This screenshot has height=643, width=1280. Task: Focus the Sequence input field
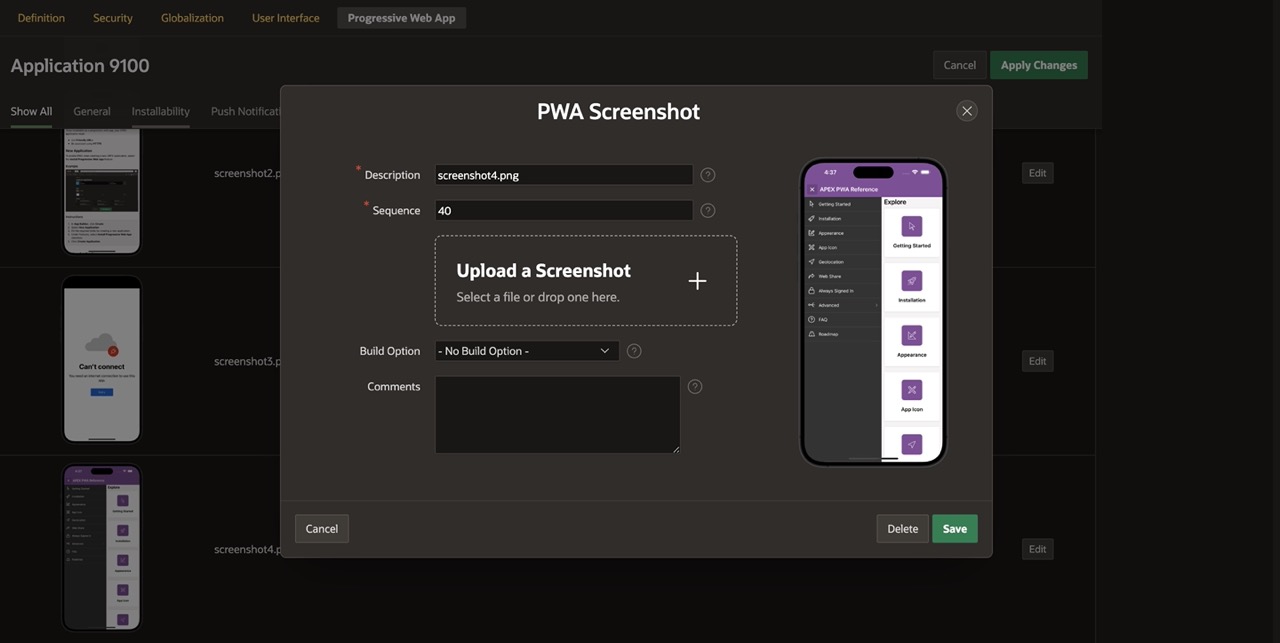[x=563, y=211]
